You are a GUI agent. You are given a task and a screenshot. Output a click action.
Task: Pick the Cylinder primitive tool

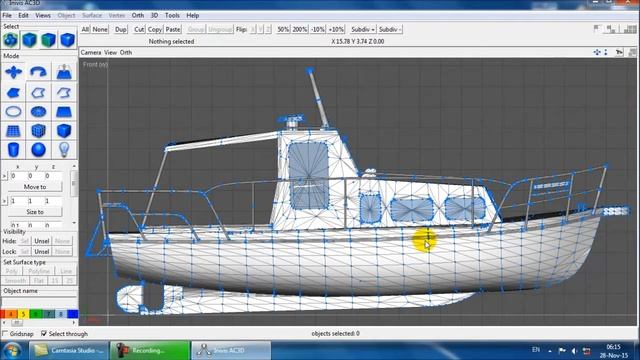pyautogui.click(x=13, y=149)
